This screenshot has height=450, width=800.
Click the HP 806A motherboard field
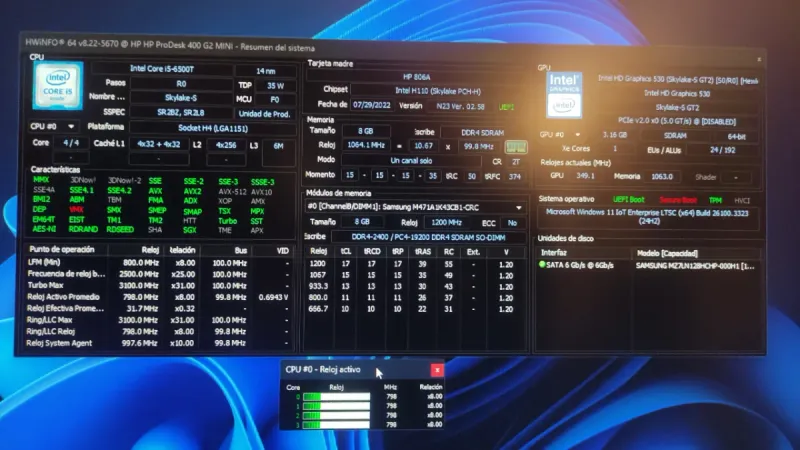(x=416, y=77)
